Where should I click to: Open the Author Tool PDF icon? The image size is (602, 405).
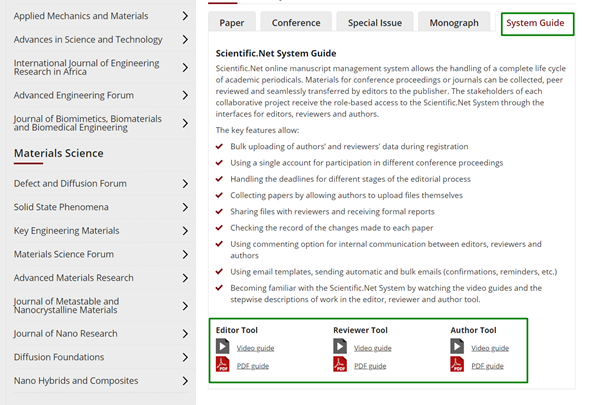[x=457, y=364]
